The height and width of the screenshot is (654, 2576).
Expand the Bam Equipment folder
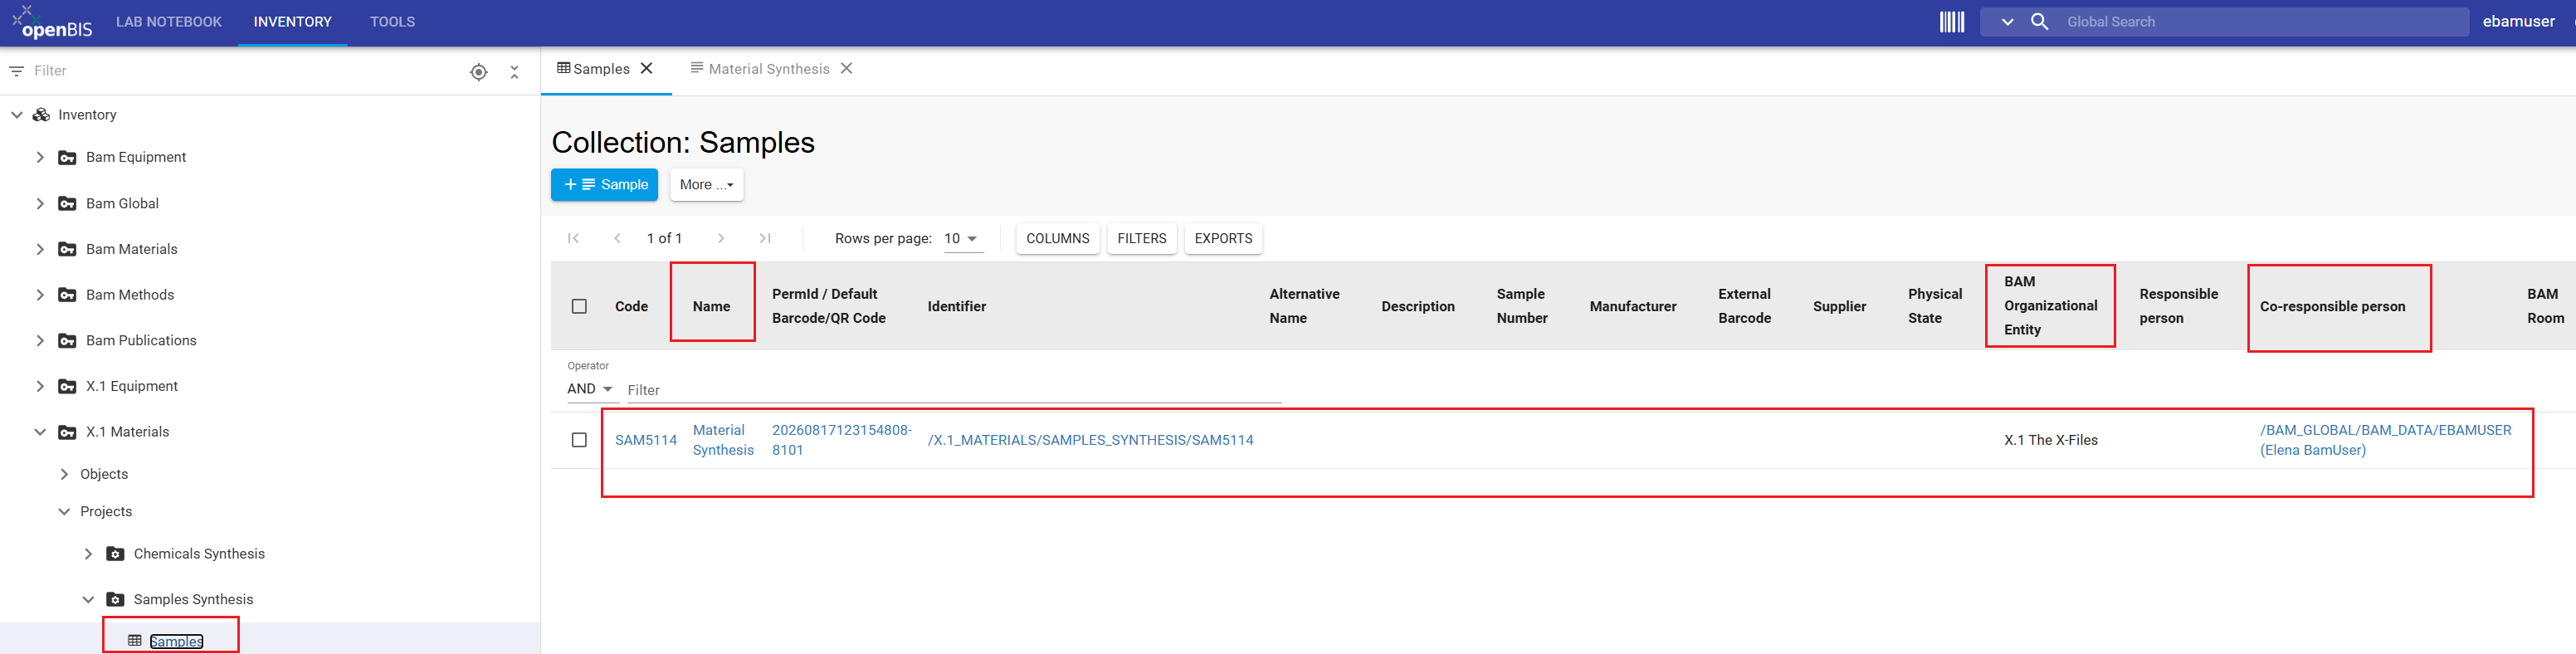point(40,157)
